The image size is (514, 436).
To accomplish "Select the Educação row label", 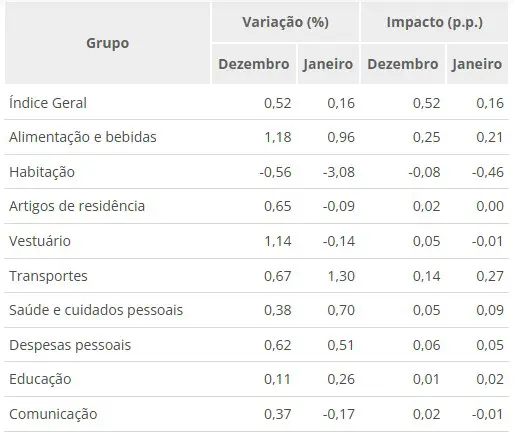I will click(40, 379).
